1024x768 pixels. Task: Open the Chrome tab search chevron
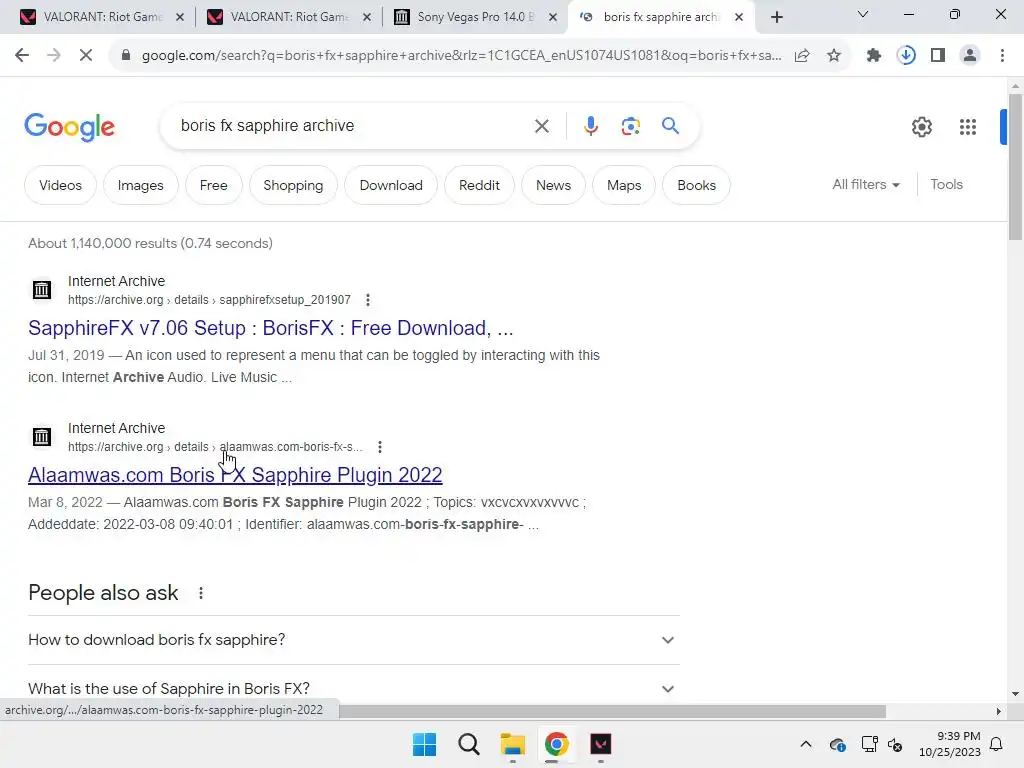point(863,14)
